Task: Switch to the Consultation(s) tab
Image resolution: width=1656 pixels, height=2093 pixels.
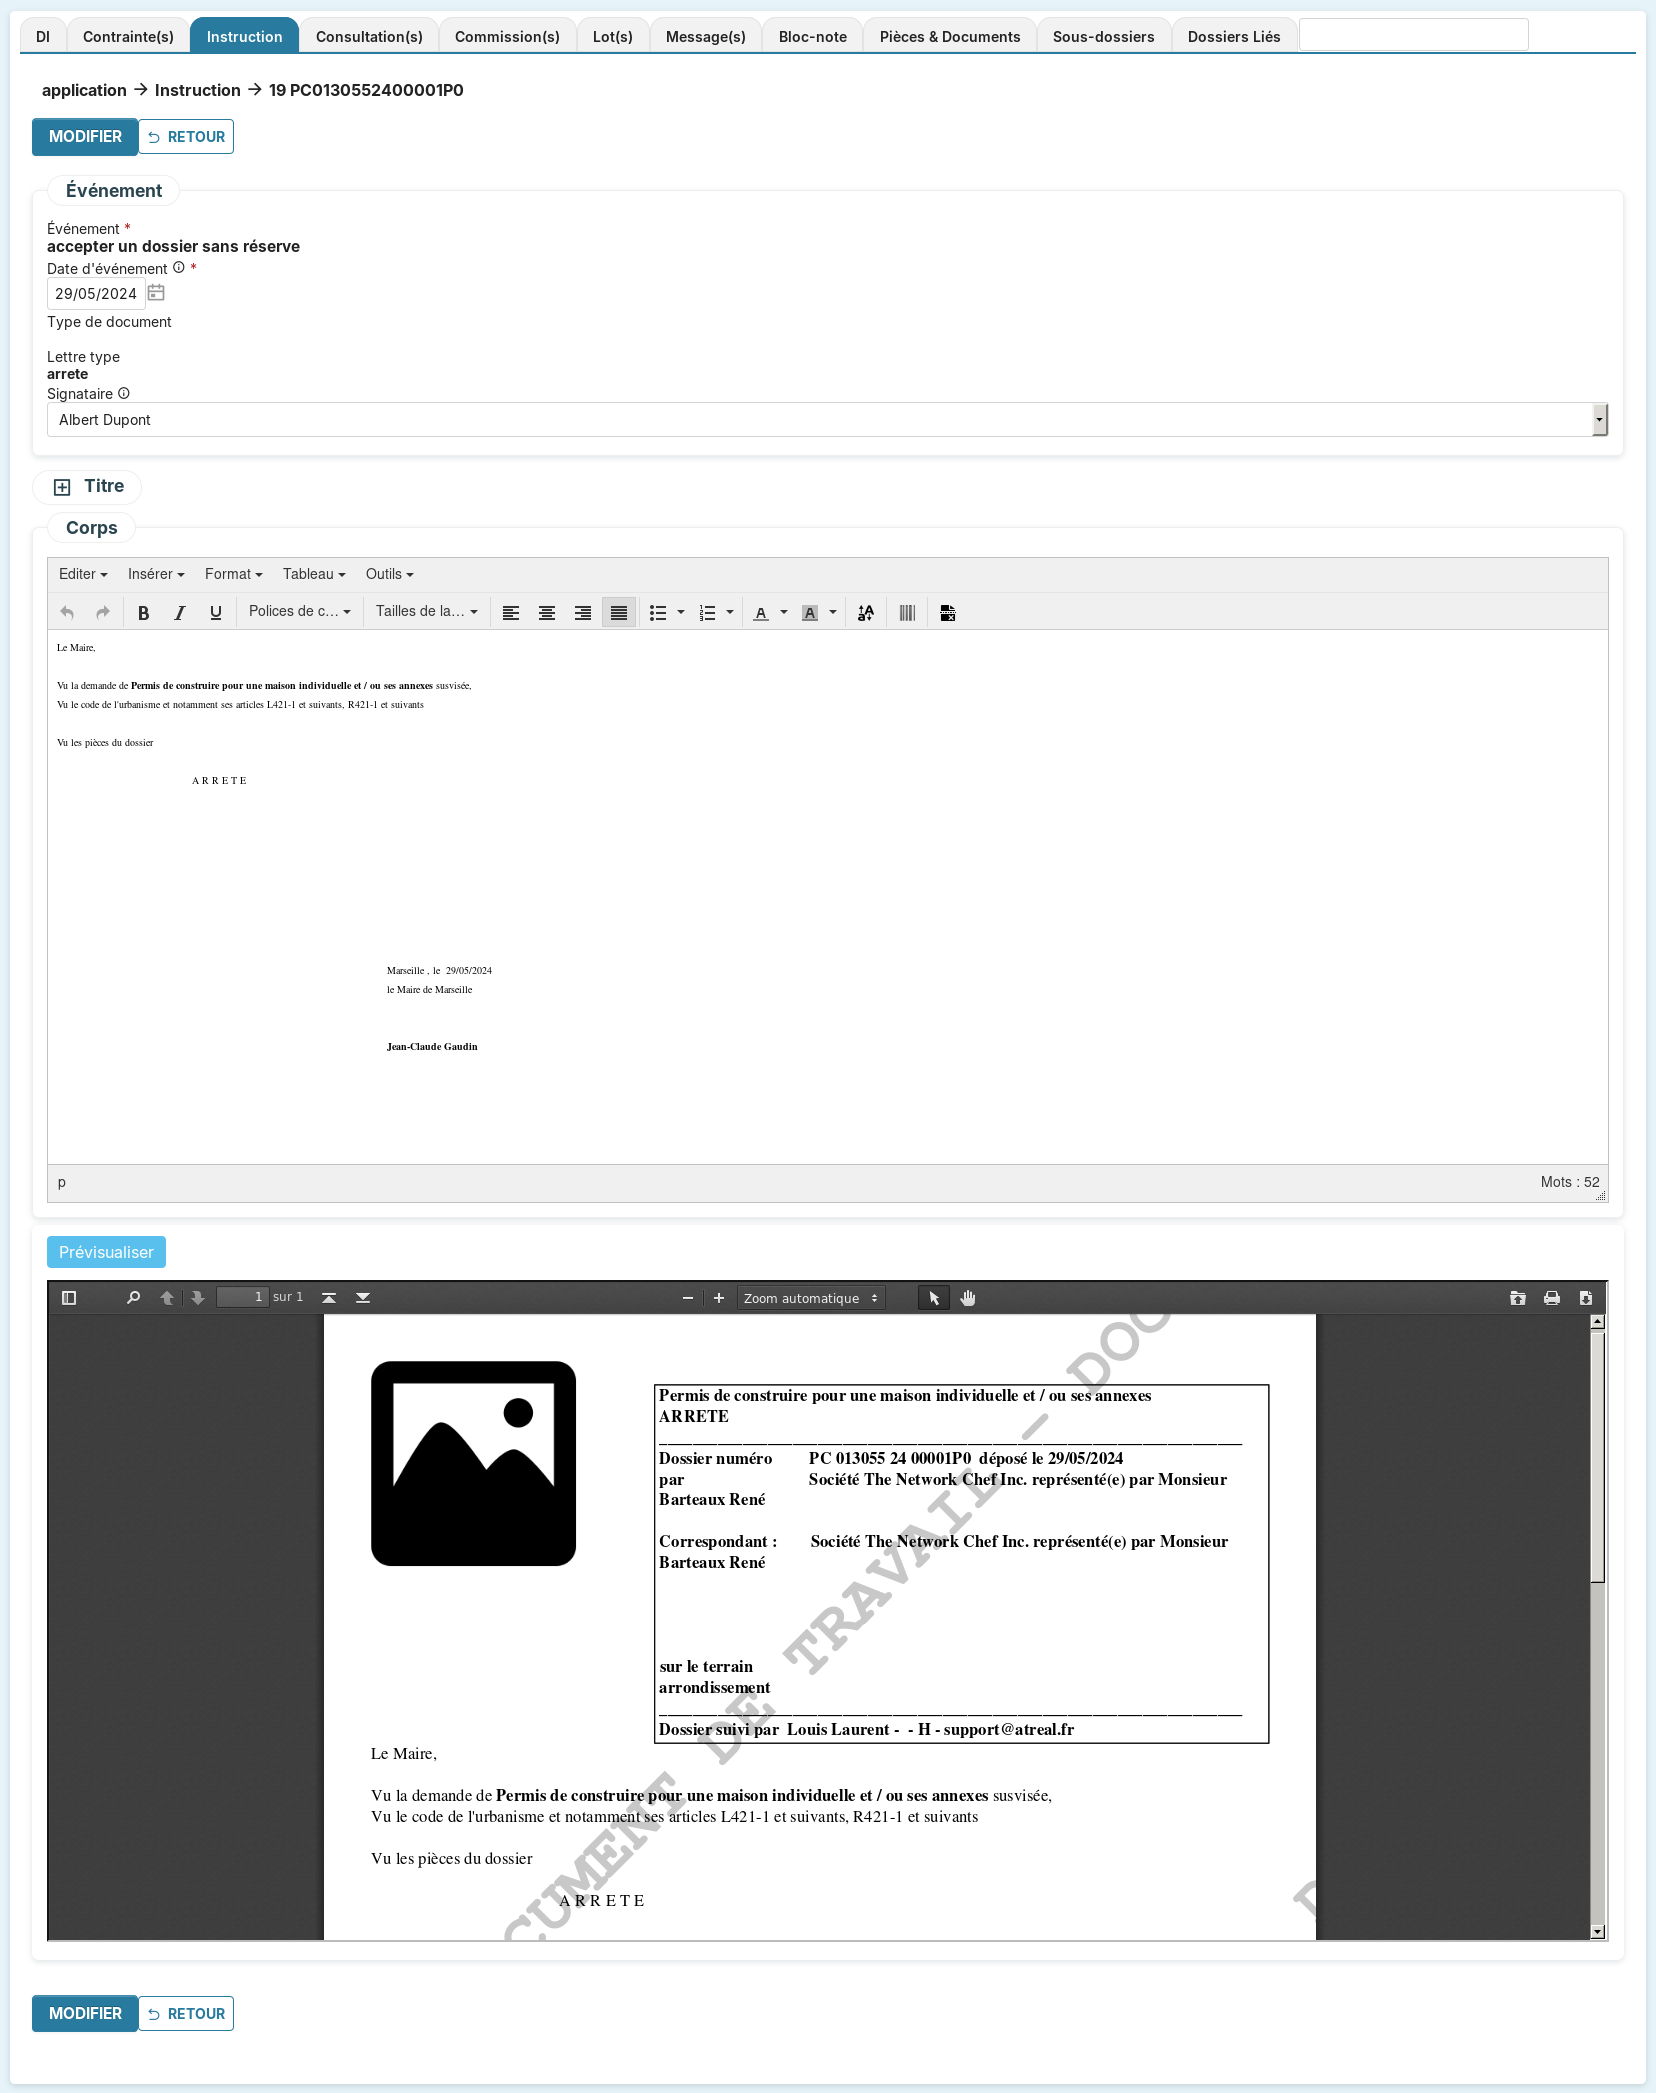Action: pos(369,37)
